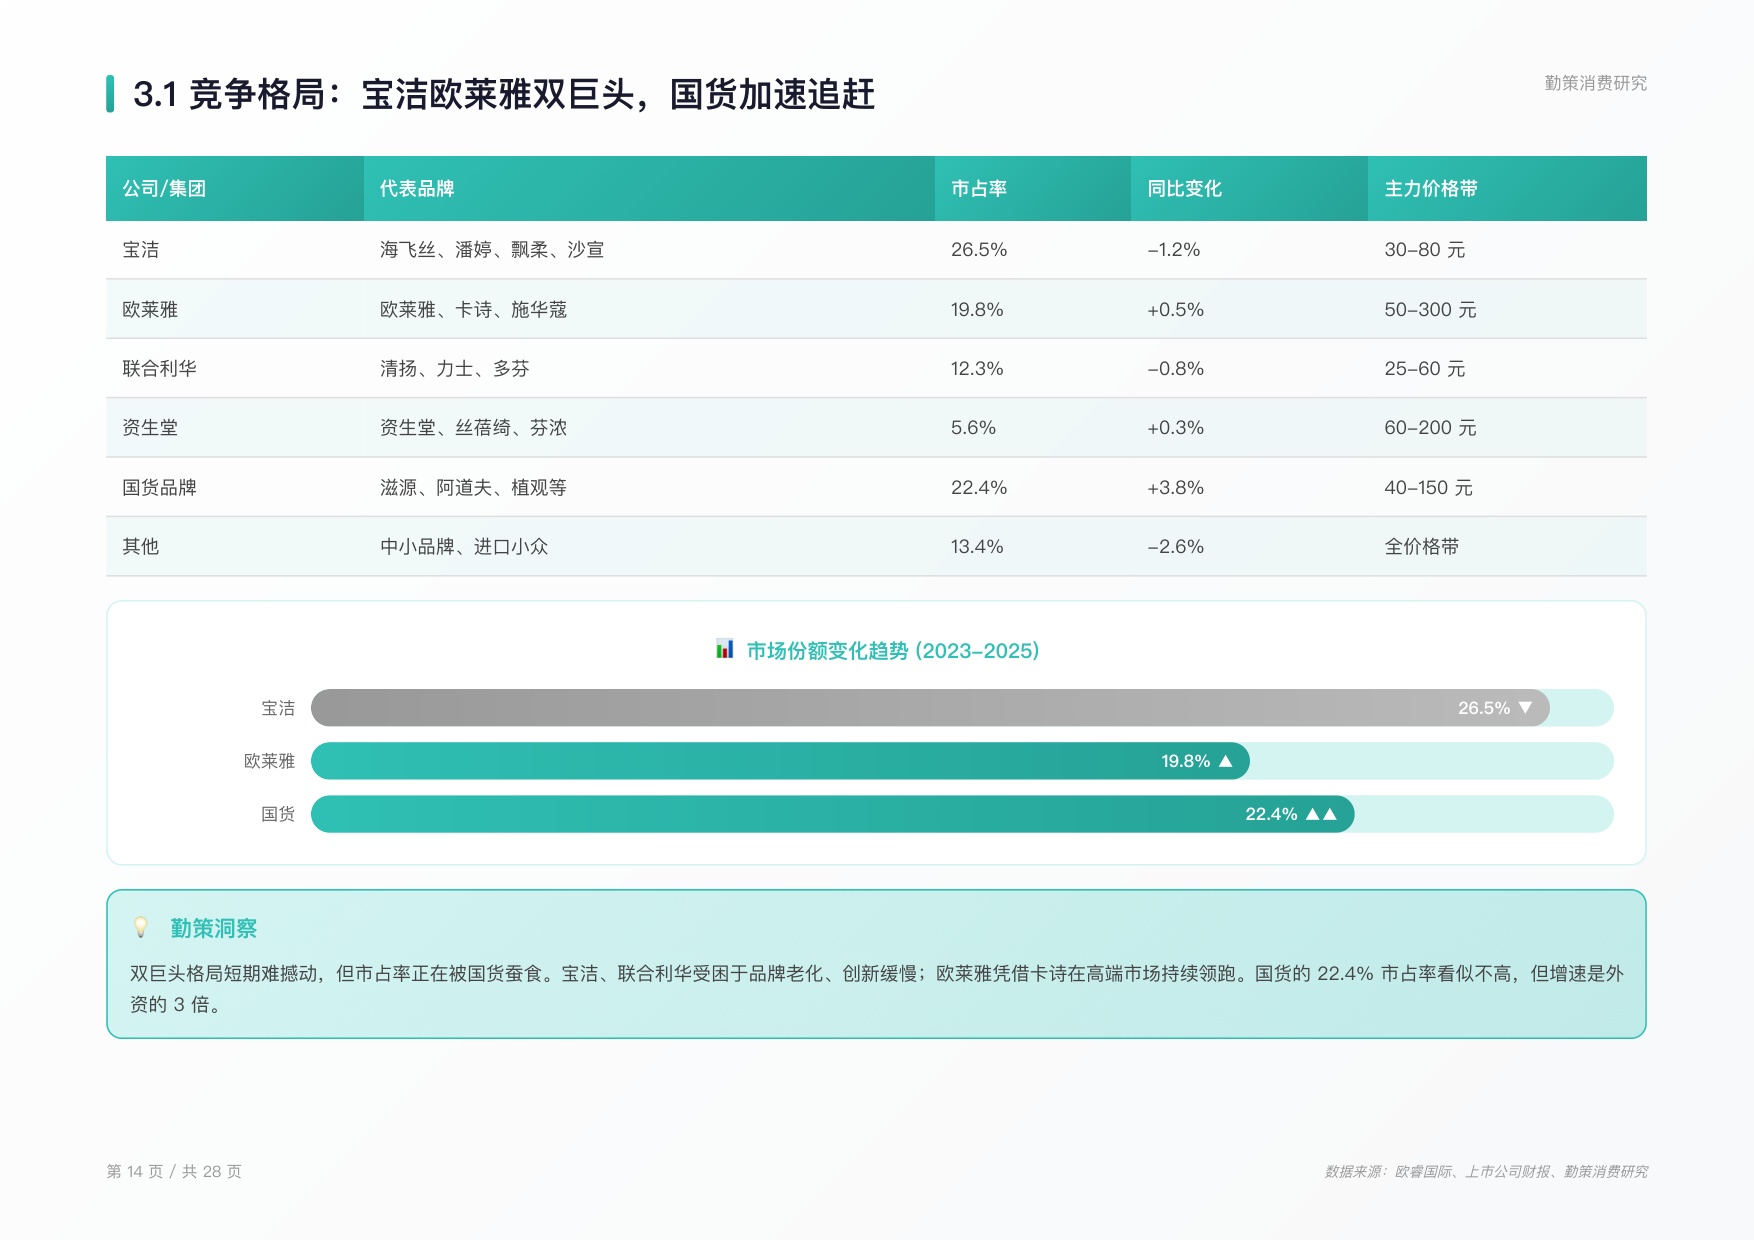Click the 宝洁 label beside the chart bar
This screenshot has height=1240, width=1754.
click(x=278, y=708)
